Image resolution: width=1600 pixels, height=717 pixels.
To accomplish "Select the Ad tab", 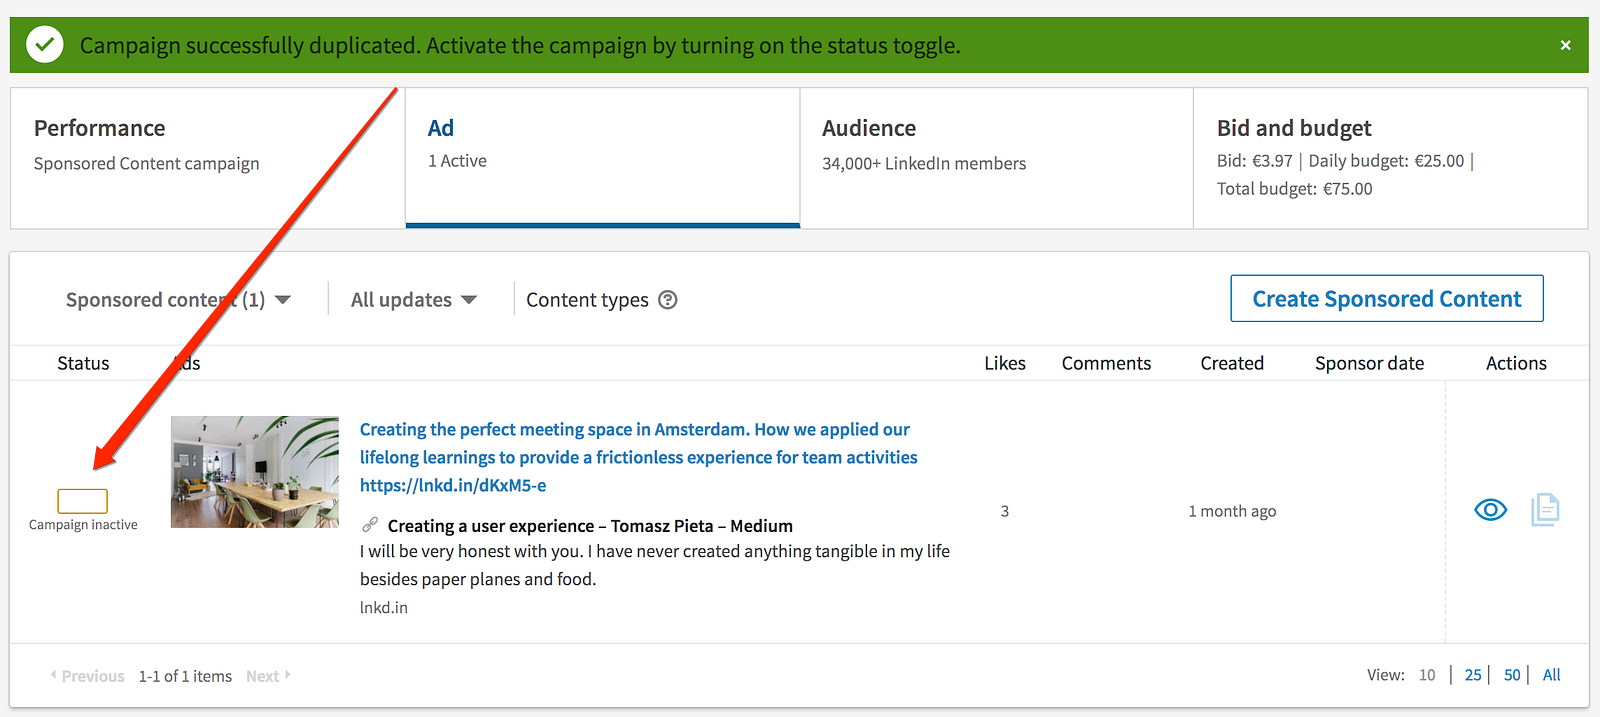I will pos(602,158).
